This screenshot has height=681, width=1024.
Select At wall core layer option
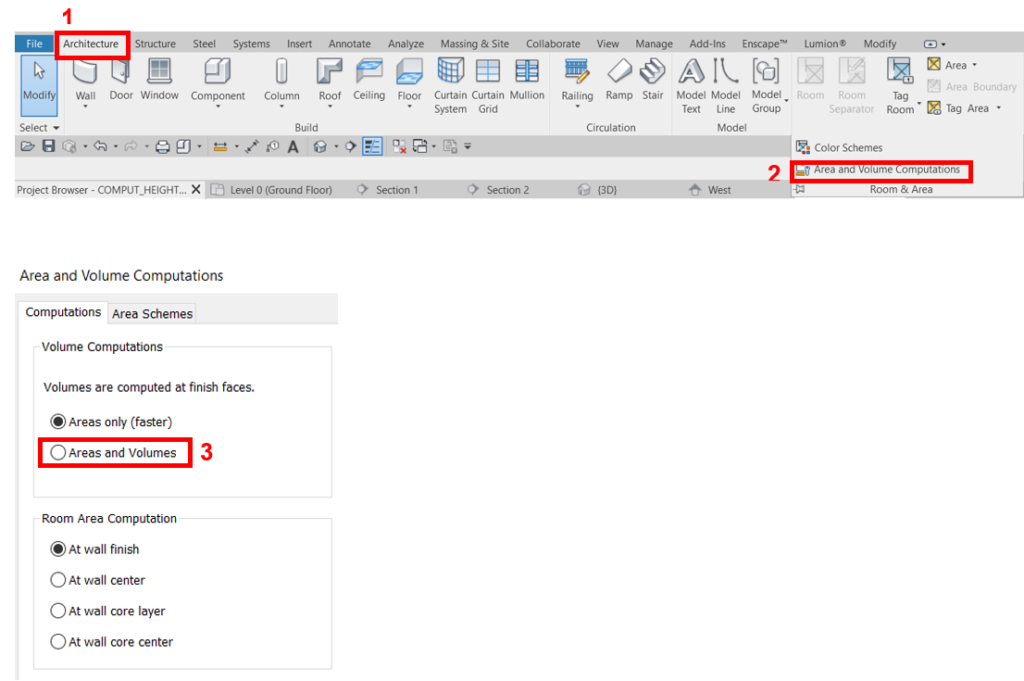point(108,611)
